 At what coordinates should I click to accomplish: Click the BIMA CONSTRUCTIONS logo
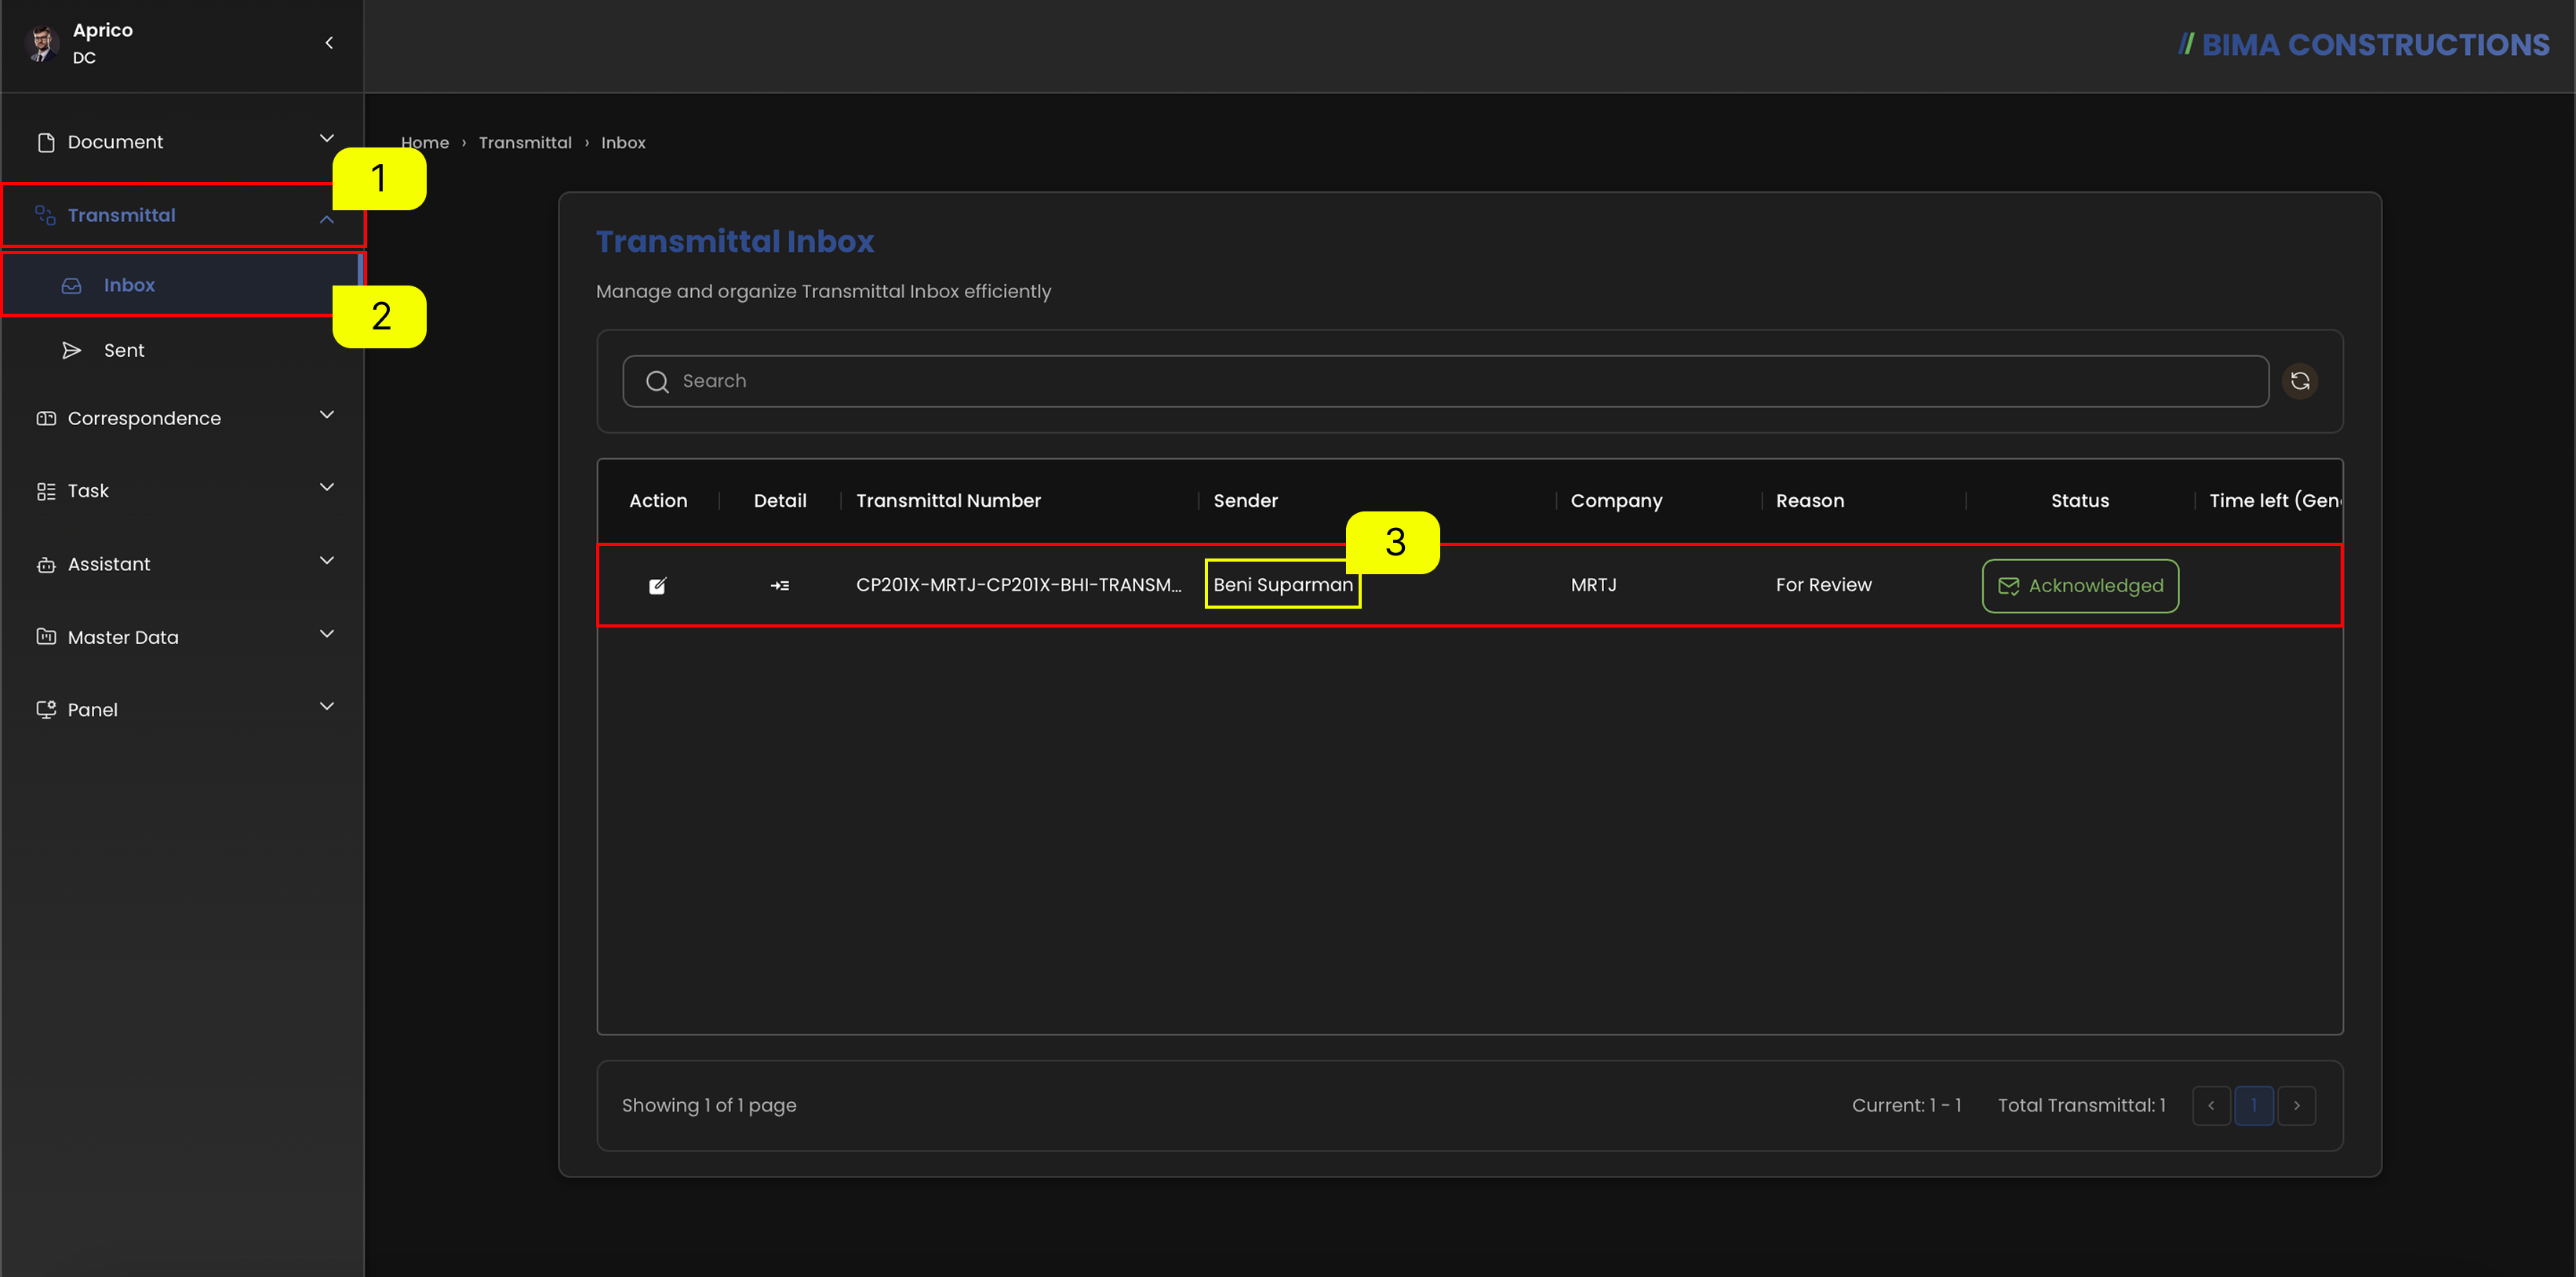pyautogui.click(x=2364, y=45)
